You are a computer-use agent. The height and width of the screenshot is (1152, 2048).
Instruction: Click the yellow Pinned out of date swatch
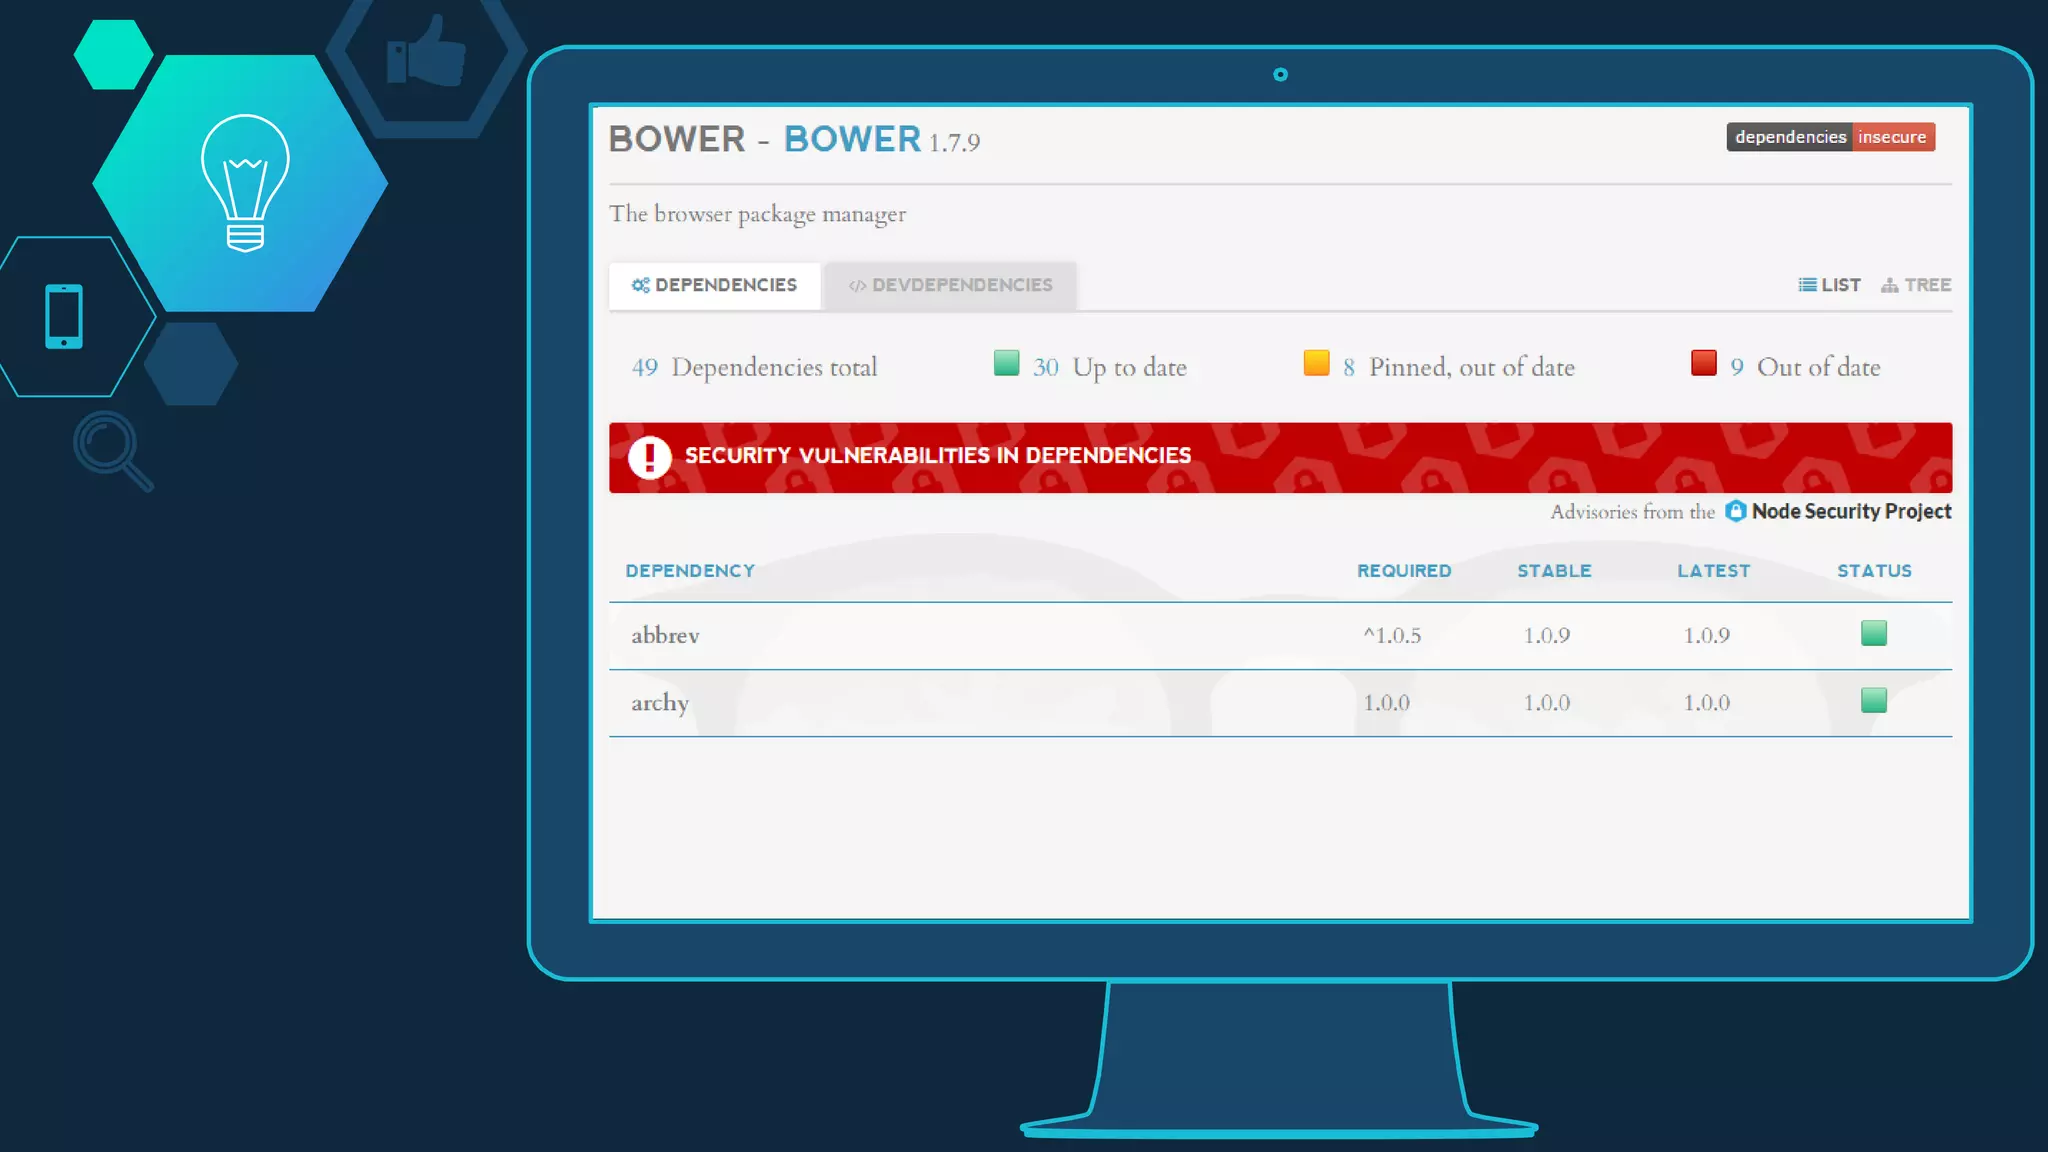(1316, 363)
